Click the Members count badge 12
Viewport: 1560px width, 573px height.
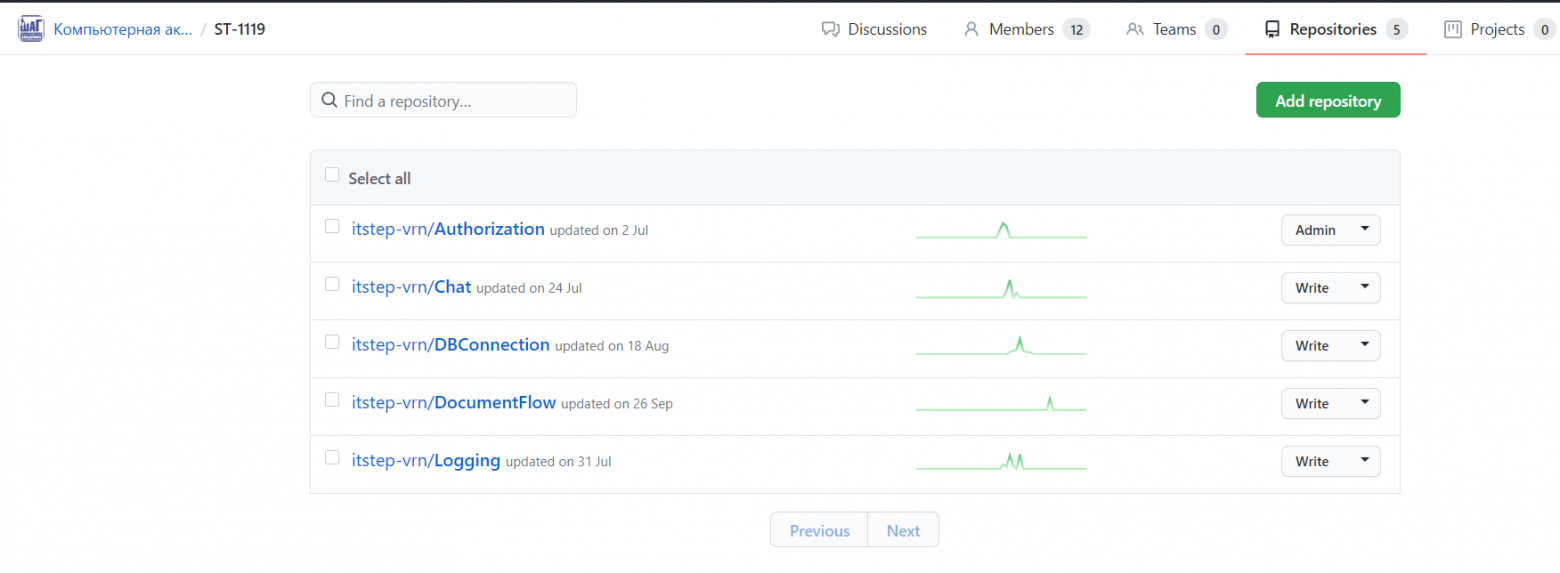click(1076, 30)
